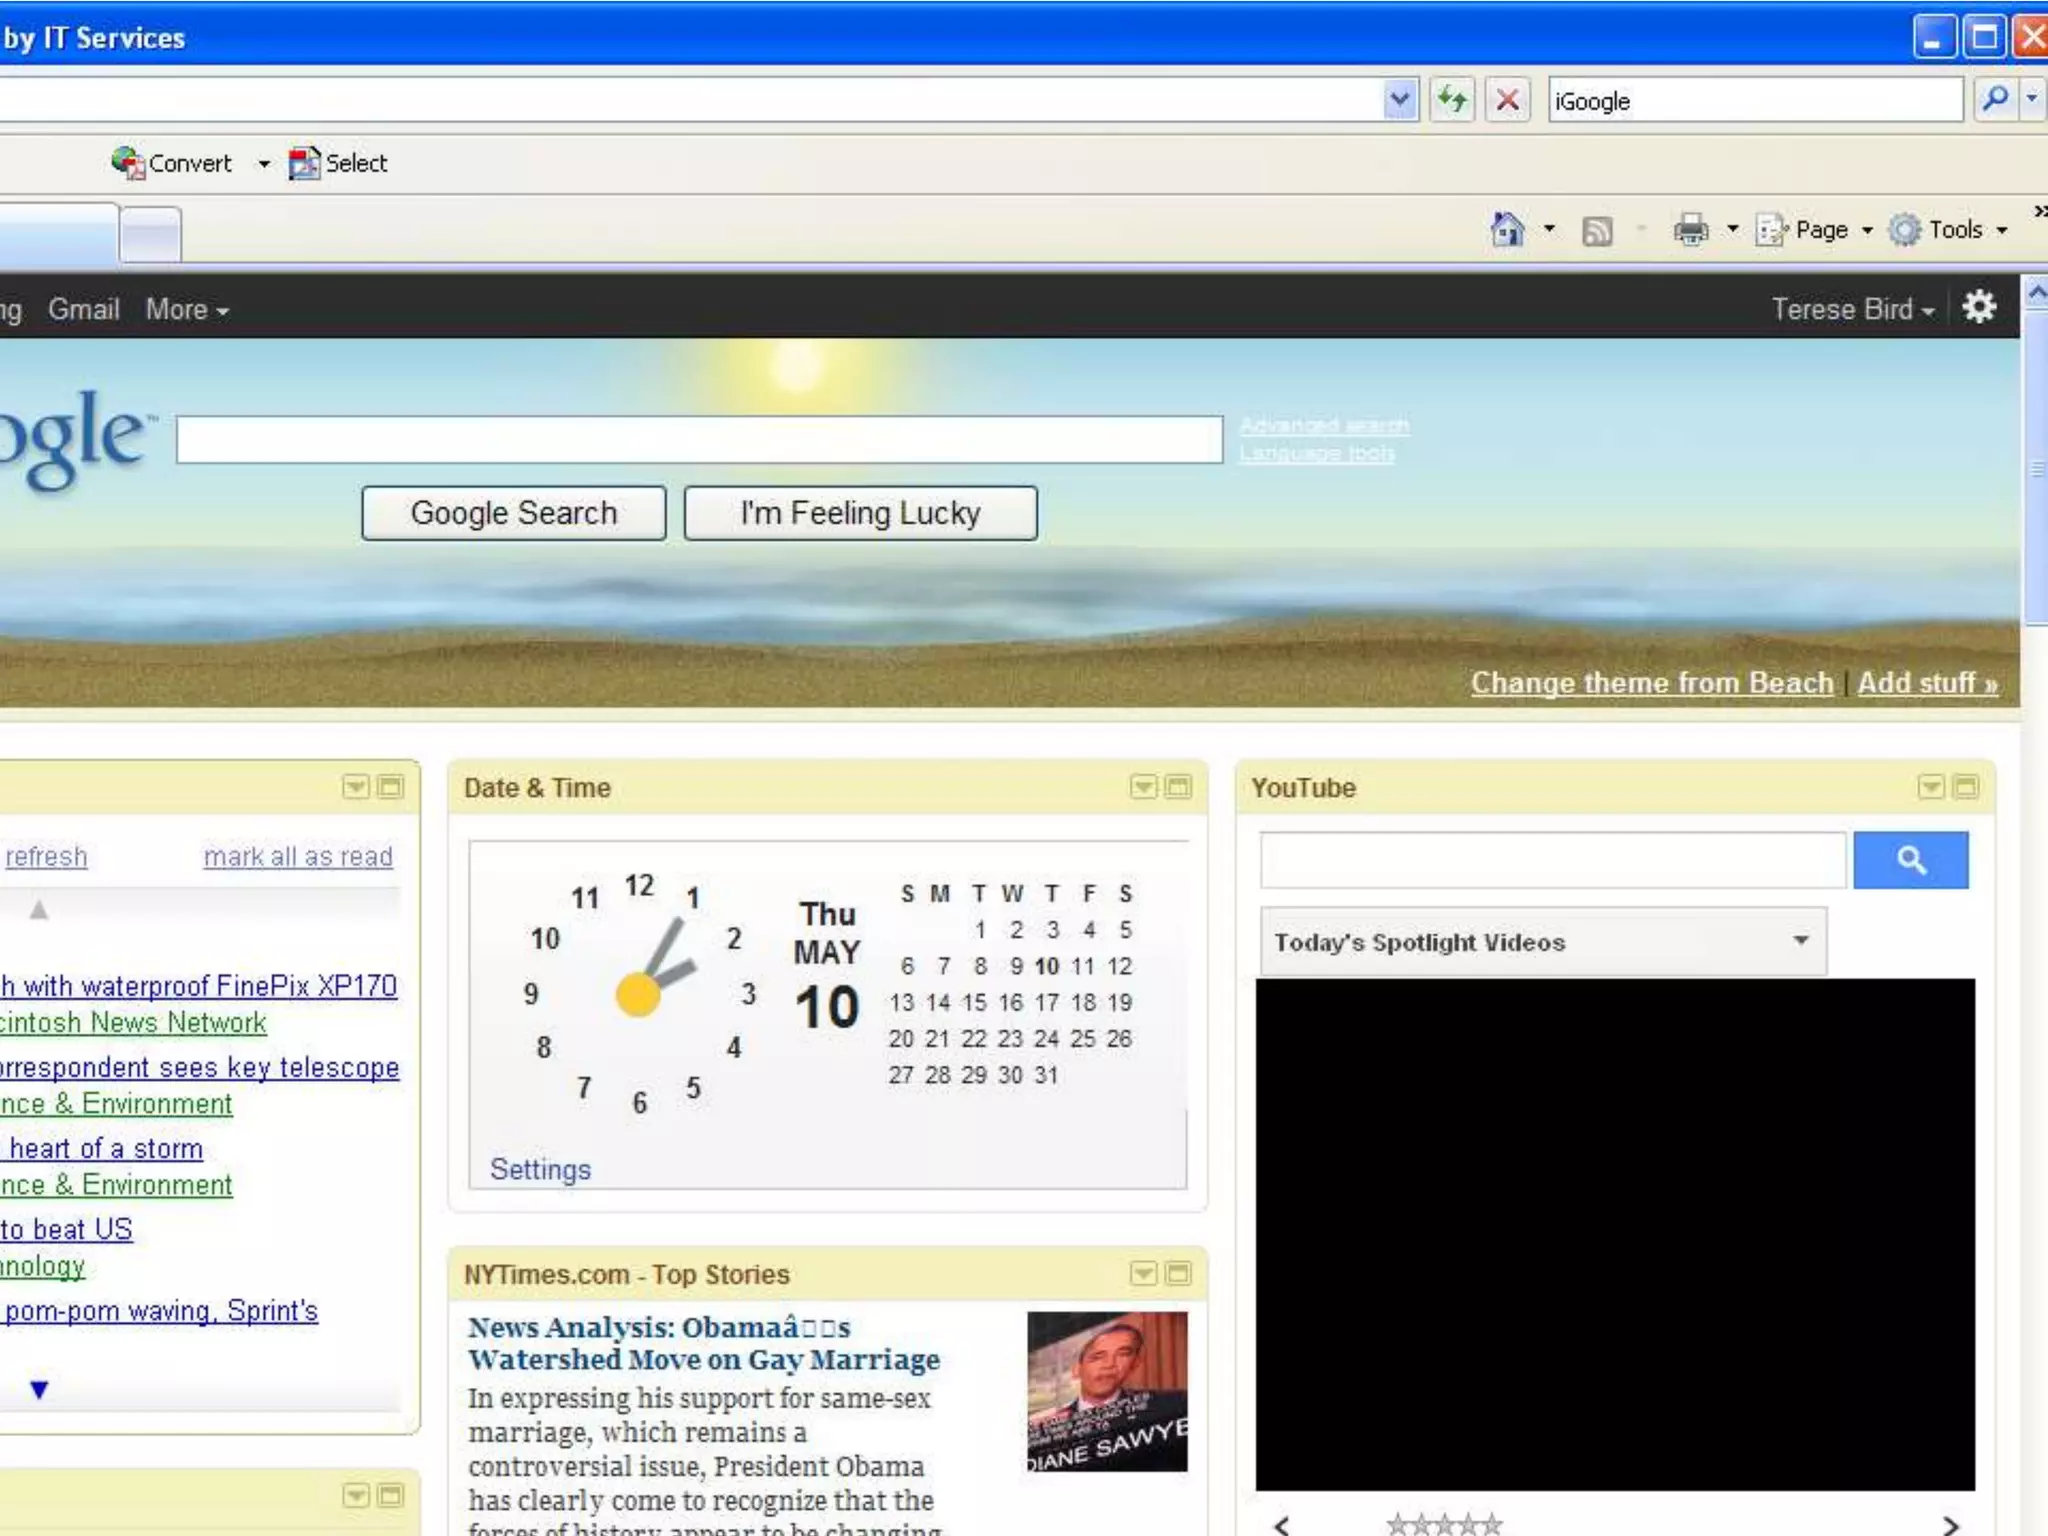Click the page vertical scrollbar thumb
This screenshot has height=1536, width=2048.
click(x=2036, y=470)
